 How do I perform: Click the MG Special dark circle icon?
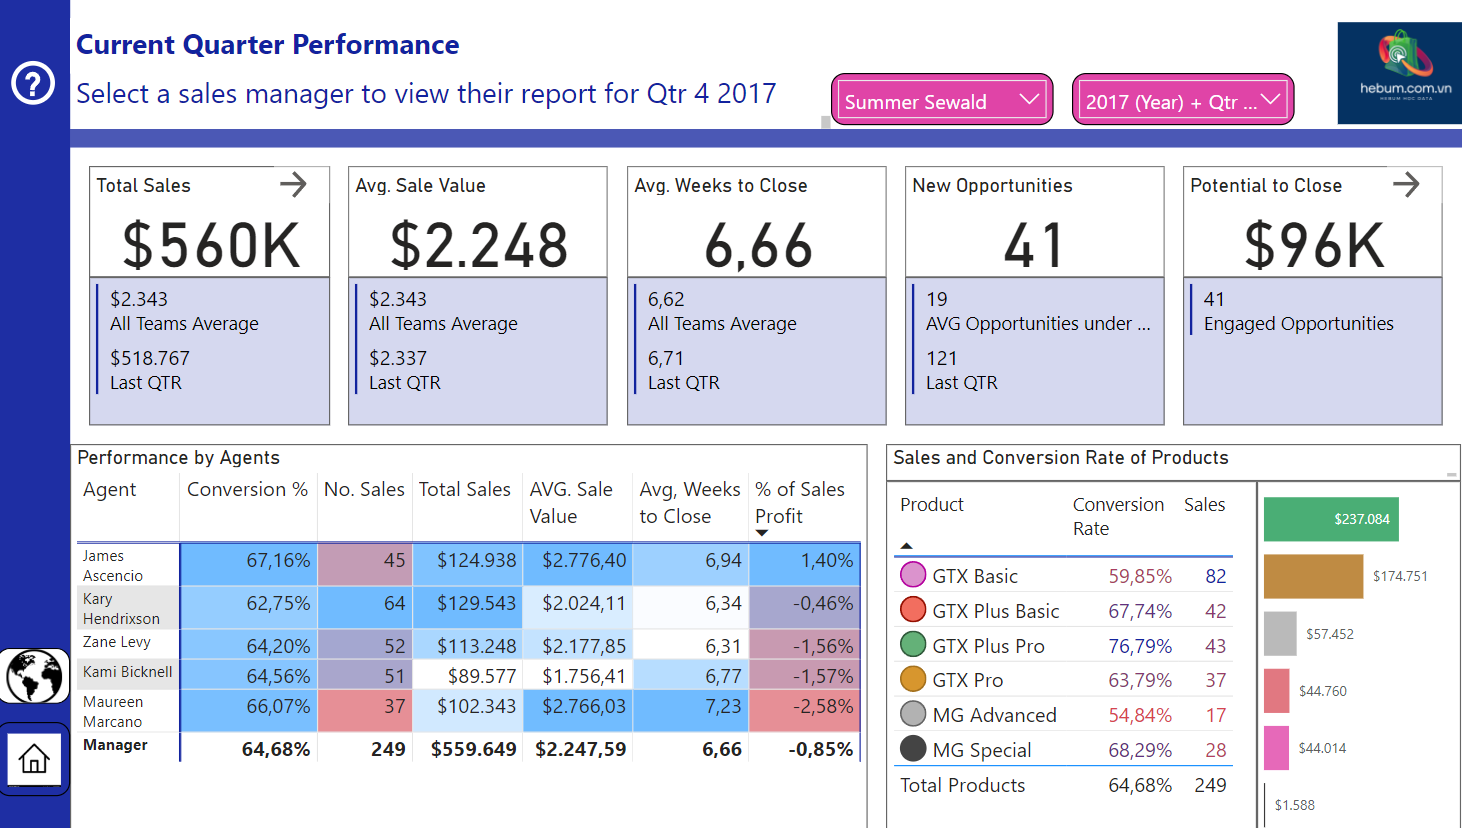pyautogui.click(x=912, y=749)
